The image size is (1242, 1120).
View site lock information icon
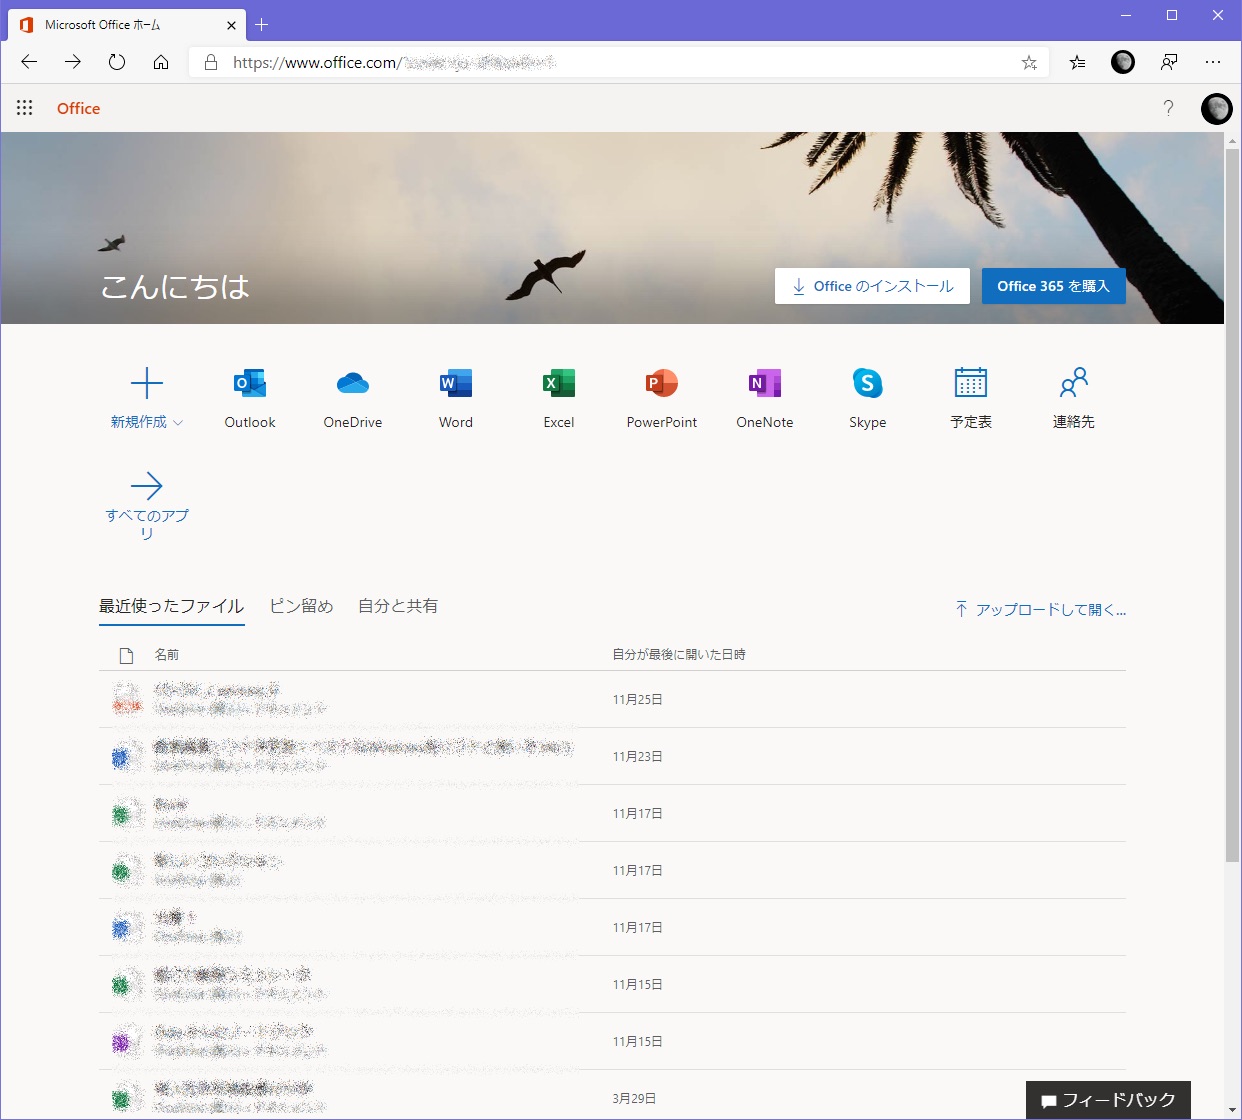(x=211, y=62)
